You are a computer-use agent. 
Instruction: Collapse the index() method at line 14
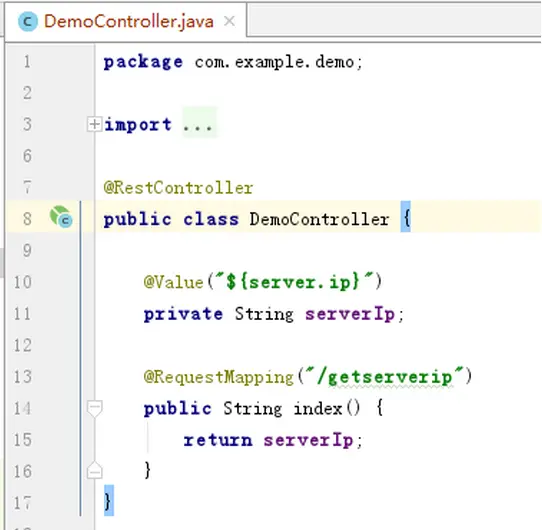point(94,408)
